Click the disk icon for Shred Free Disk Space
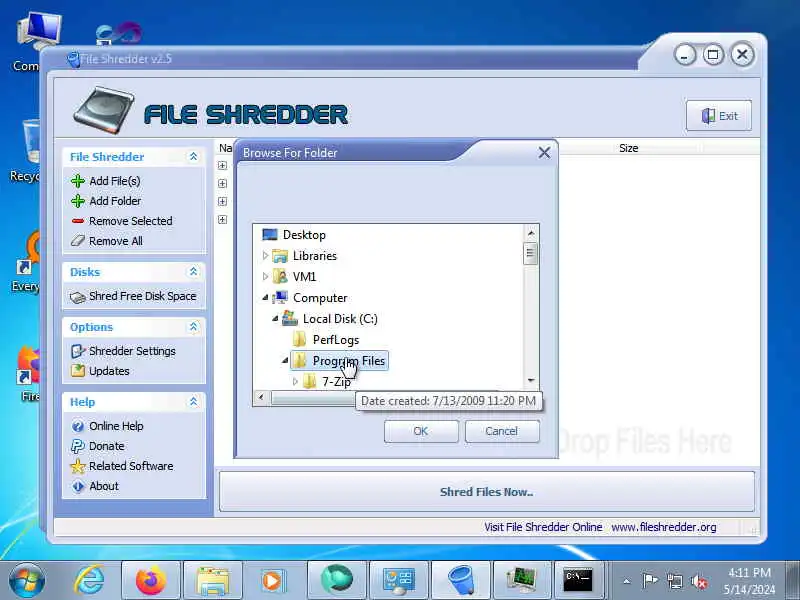Screen dimensions: 800x600 pyautogui.click(x=78, y=296)
